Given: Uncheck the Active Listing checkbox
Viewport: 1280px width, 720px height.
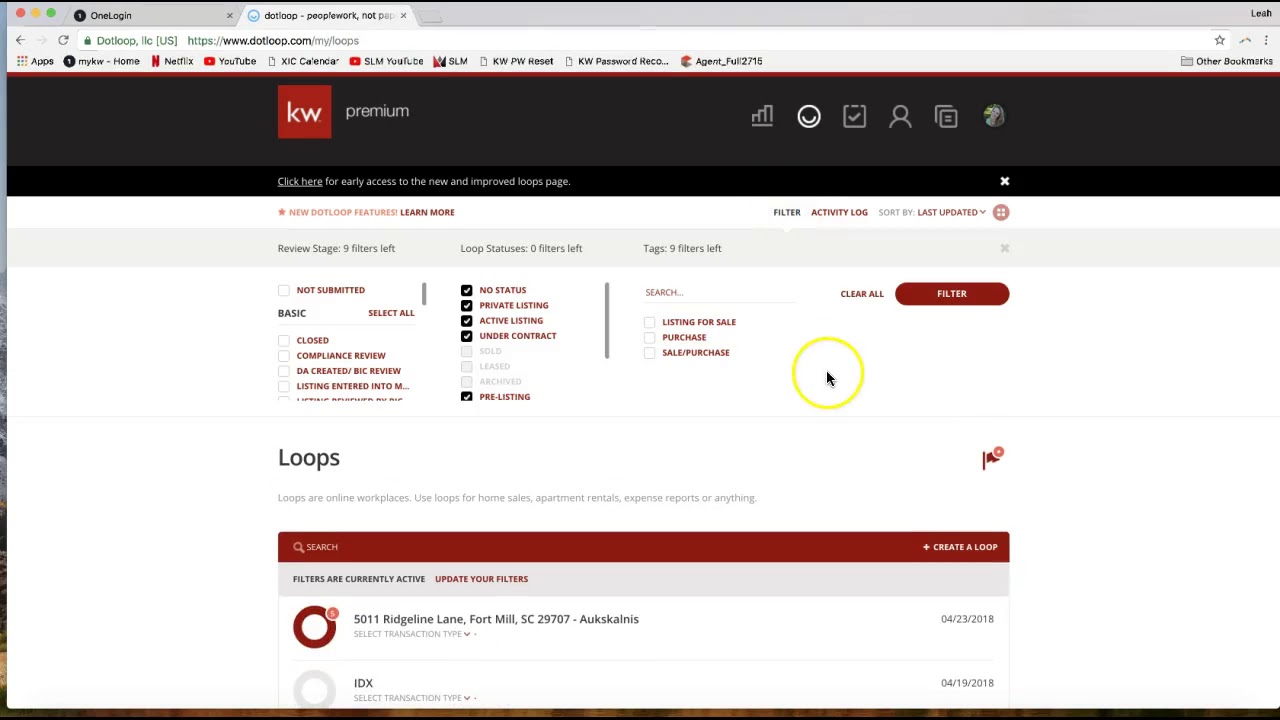Looking at the screenshot, I should (x=467, y=321).
